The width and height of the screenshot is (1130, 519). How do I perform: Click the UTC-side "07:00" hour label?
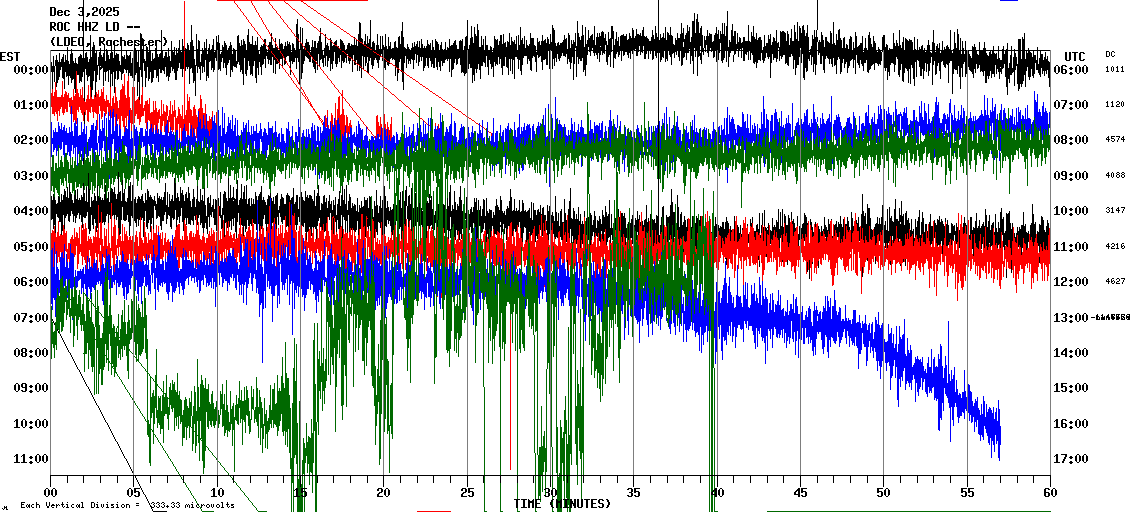point(1070,105)
